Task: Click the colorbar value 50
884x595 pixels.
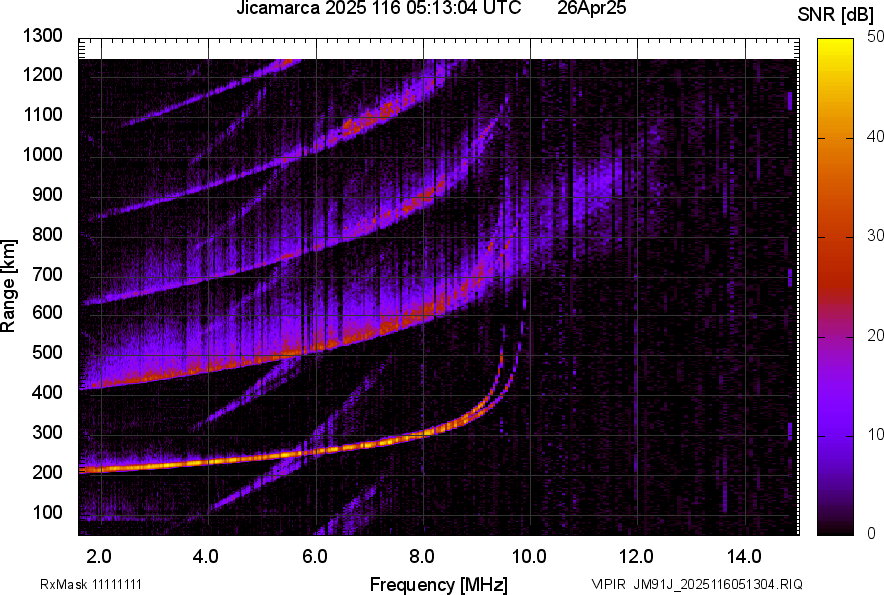Action: coord(876,37)
